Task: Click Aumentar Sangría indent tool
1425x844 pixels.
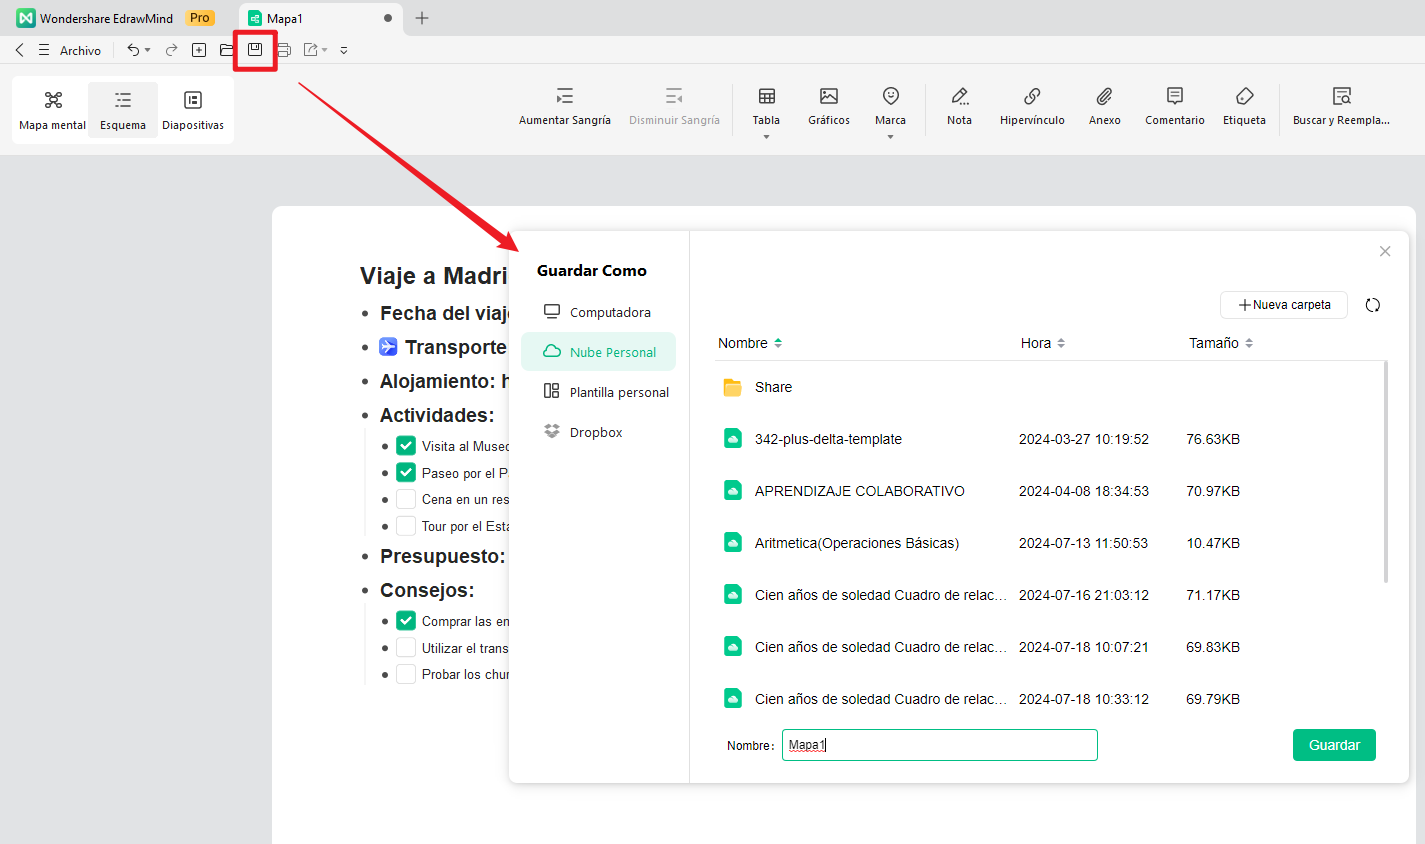Action: click(x=565, y=107)
